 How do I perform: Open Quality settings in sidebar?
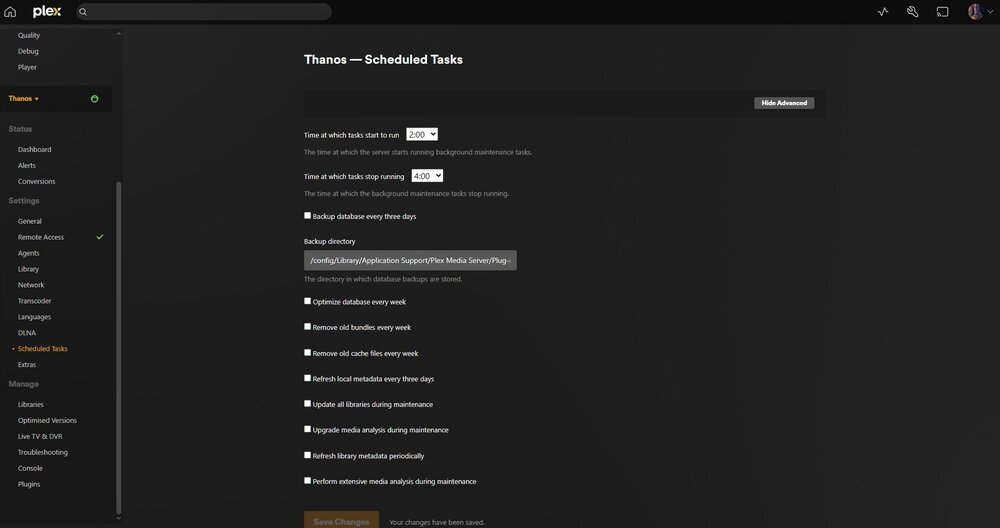click(x=29, y=36)
